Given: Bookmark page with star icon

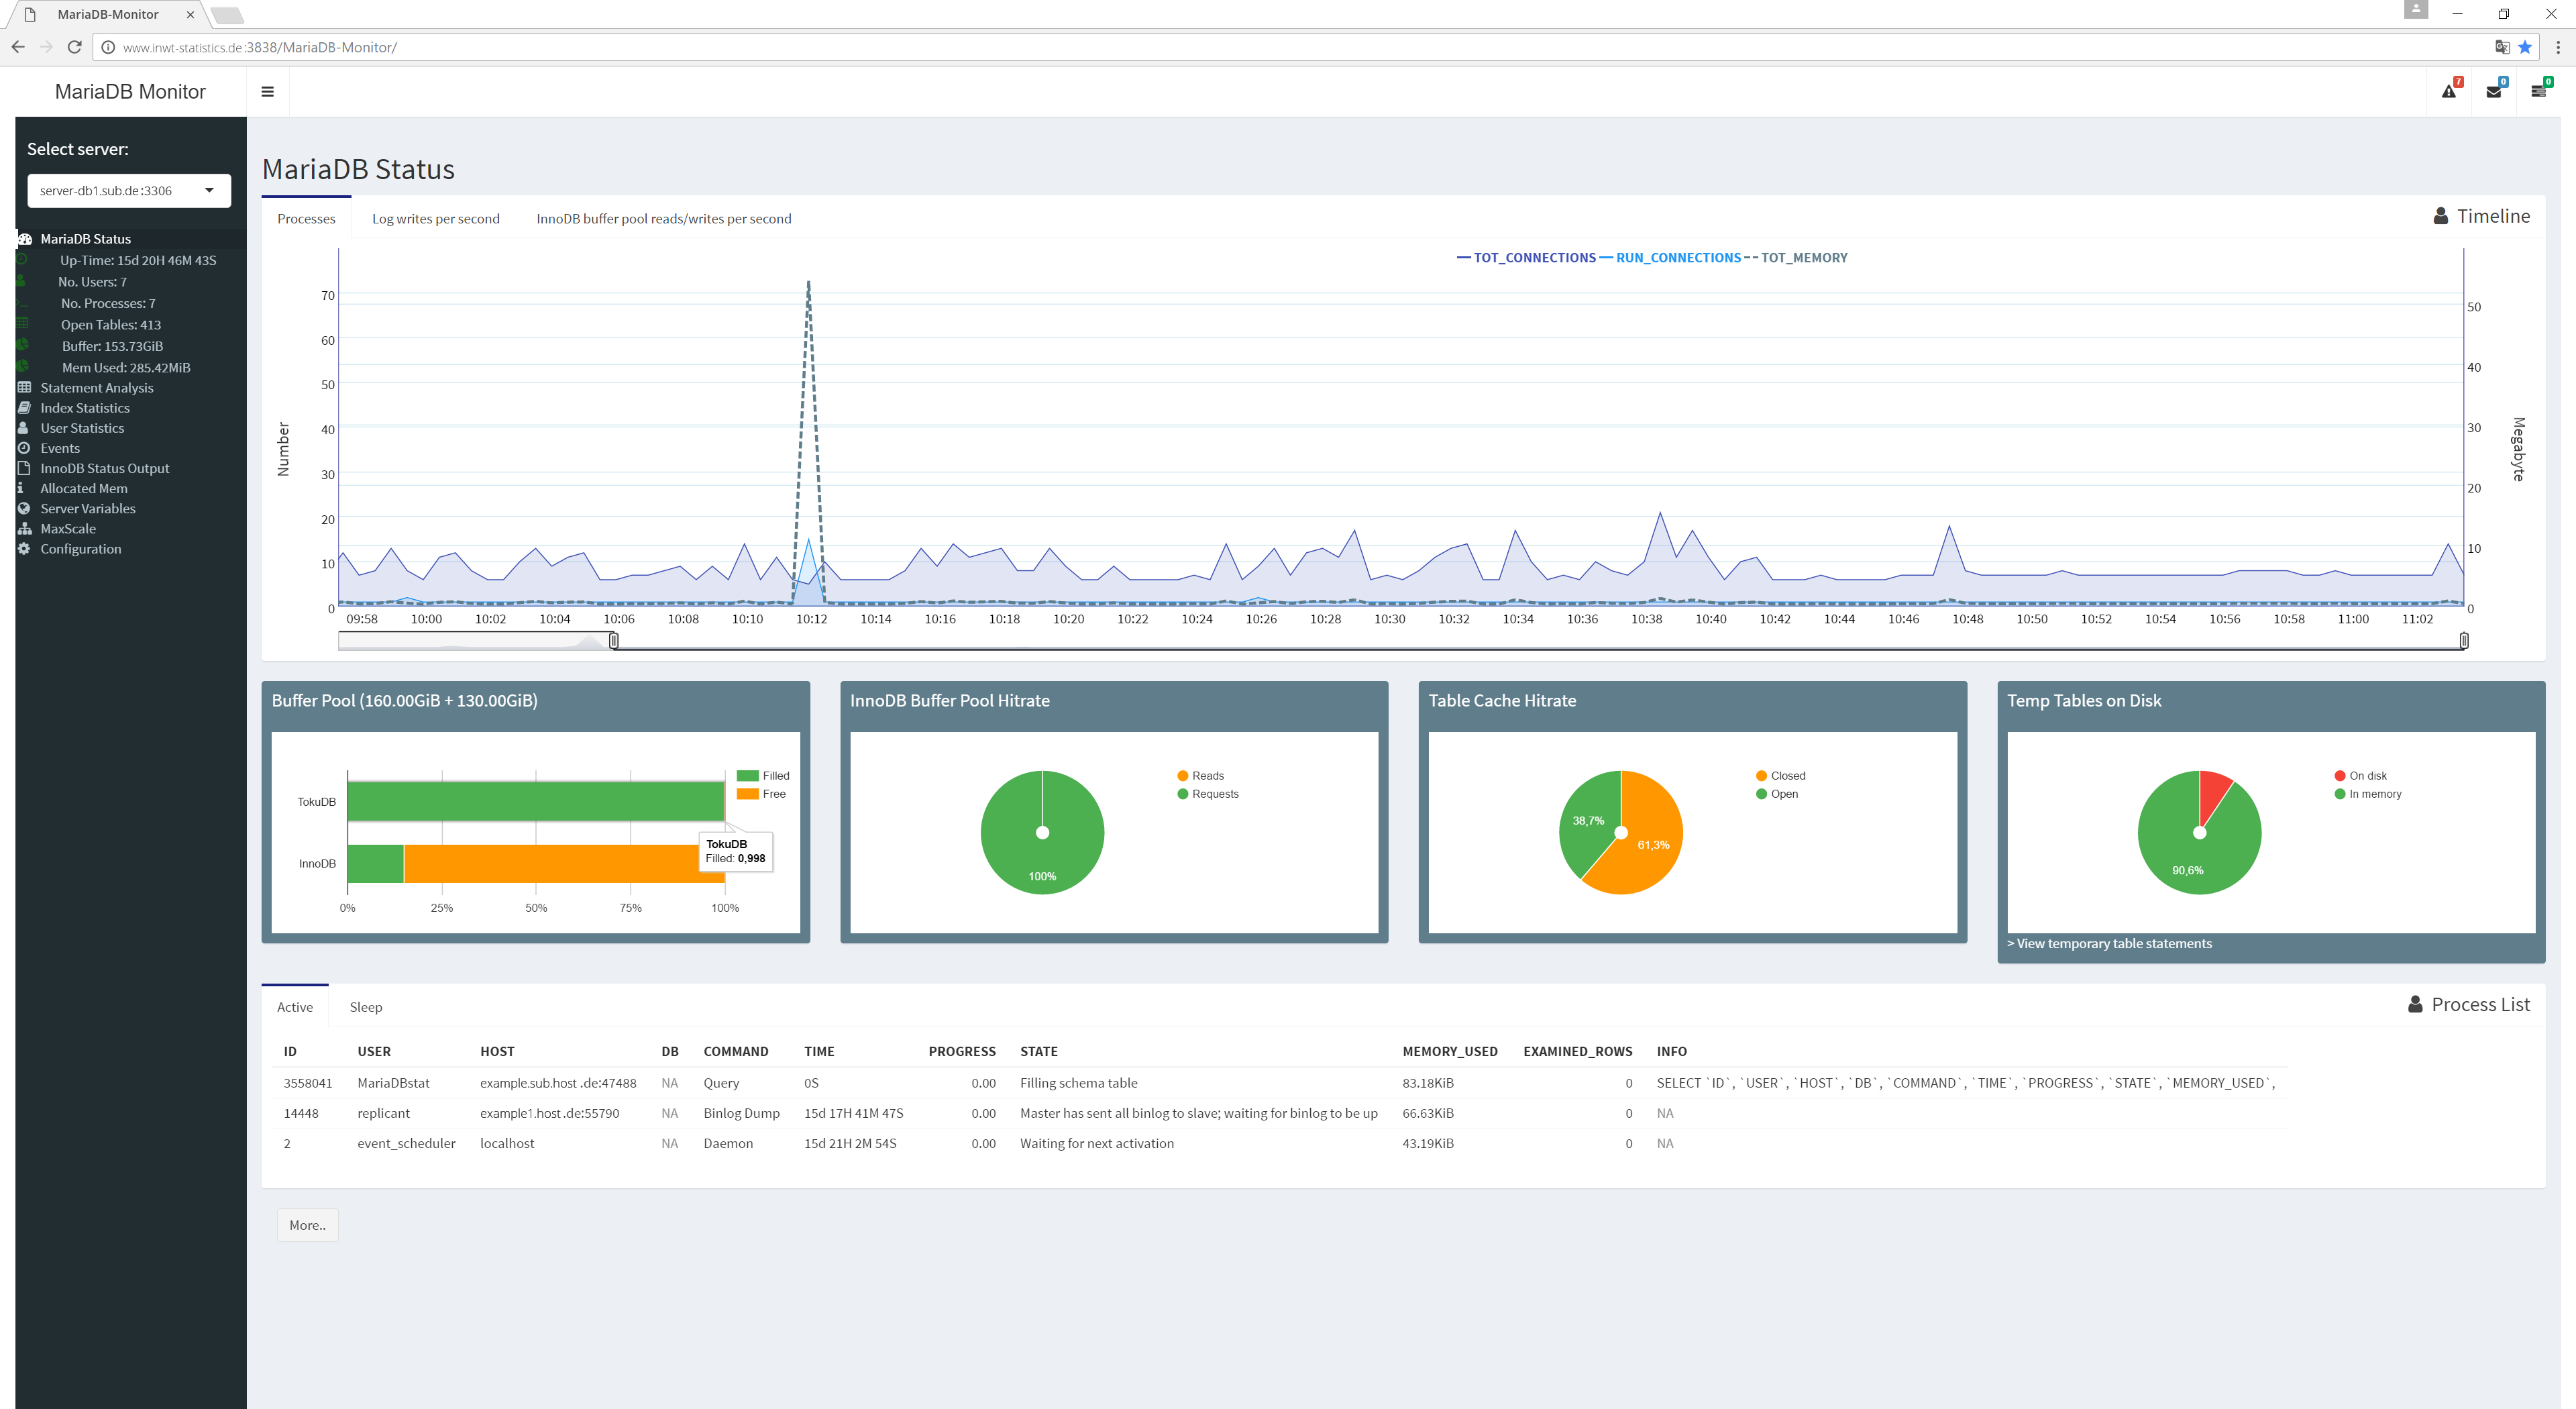Looking at the screenshot, I should 2525,47.
